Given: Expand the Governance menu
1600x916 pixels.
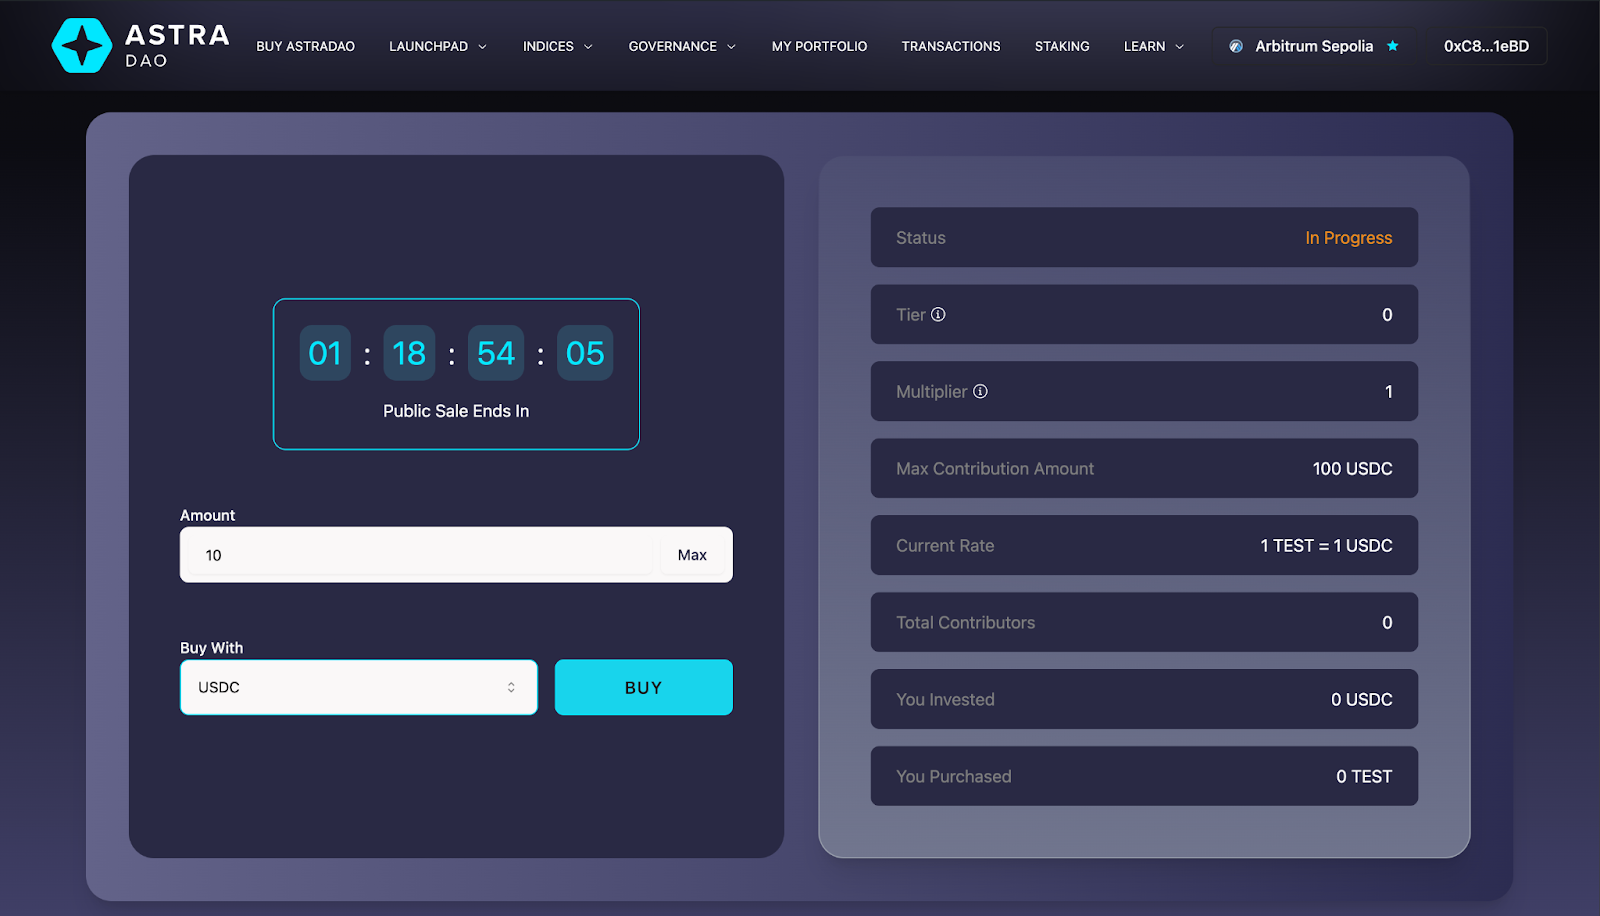Looking at the screenshot, I should [x=681, y=46].
